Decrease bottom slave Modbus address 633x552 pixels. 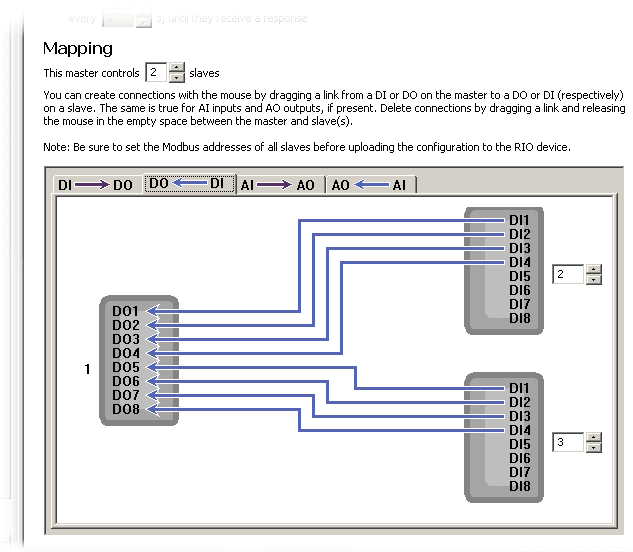[x=594, y=447]
